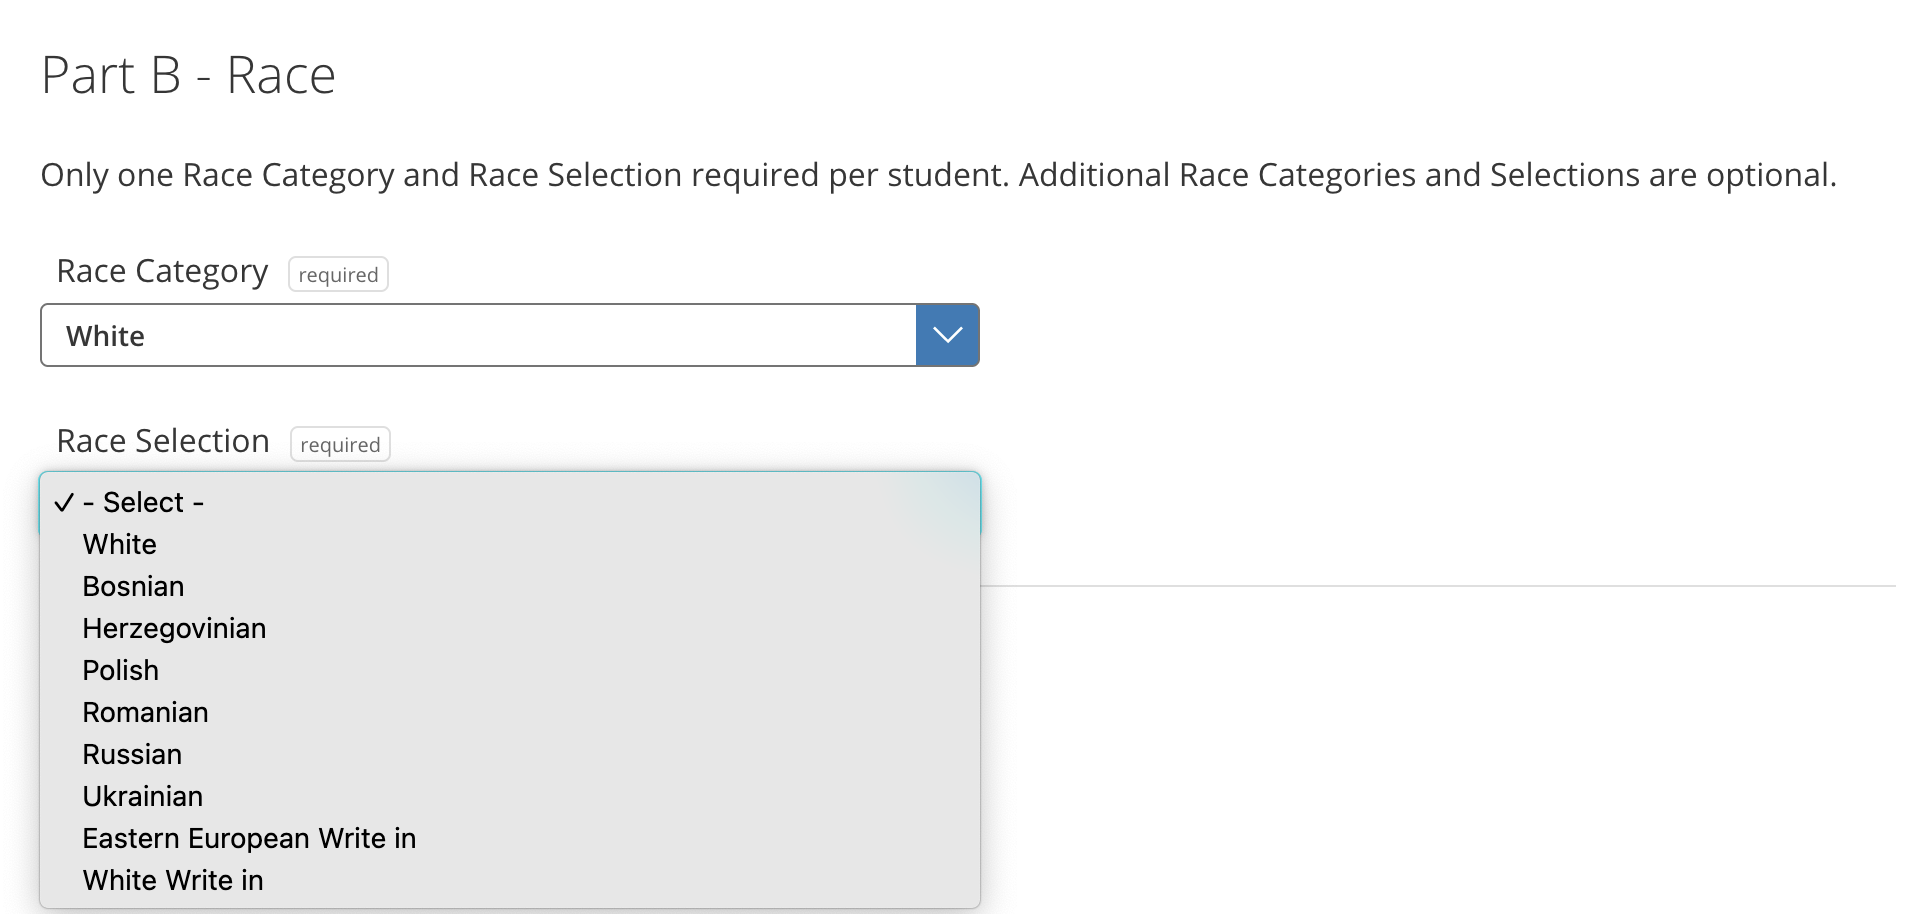Click the Race Category combo box field
The image size is (1922, 914).
(480, 335)
